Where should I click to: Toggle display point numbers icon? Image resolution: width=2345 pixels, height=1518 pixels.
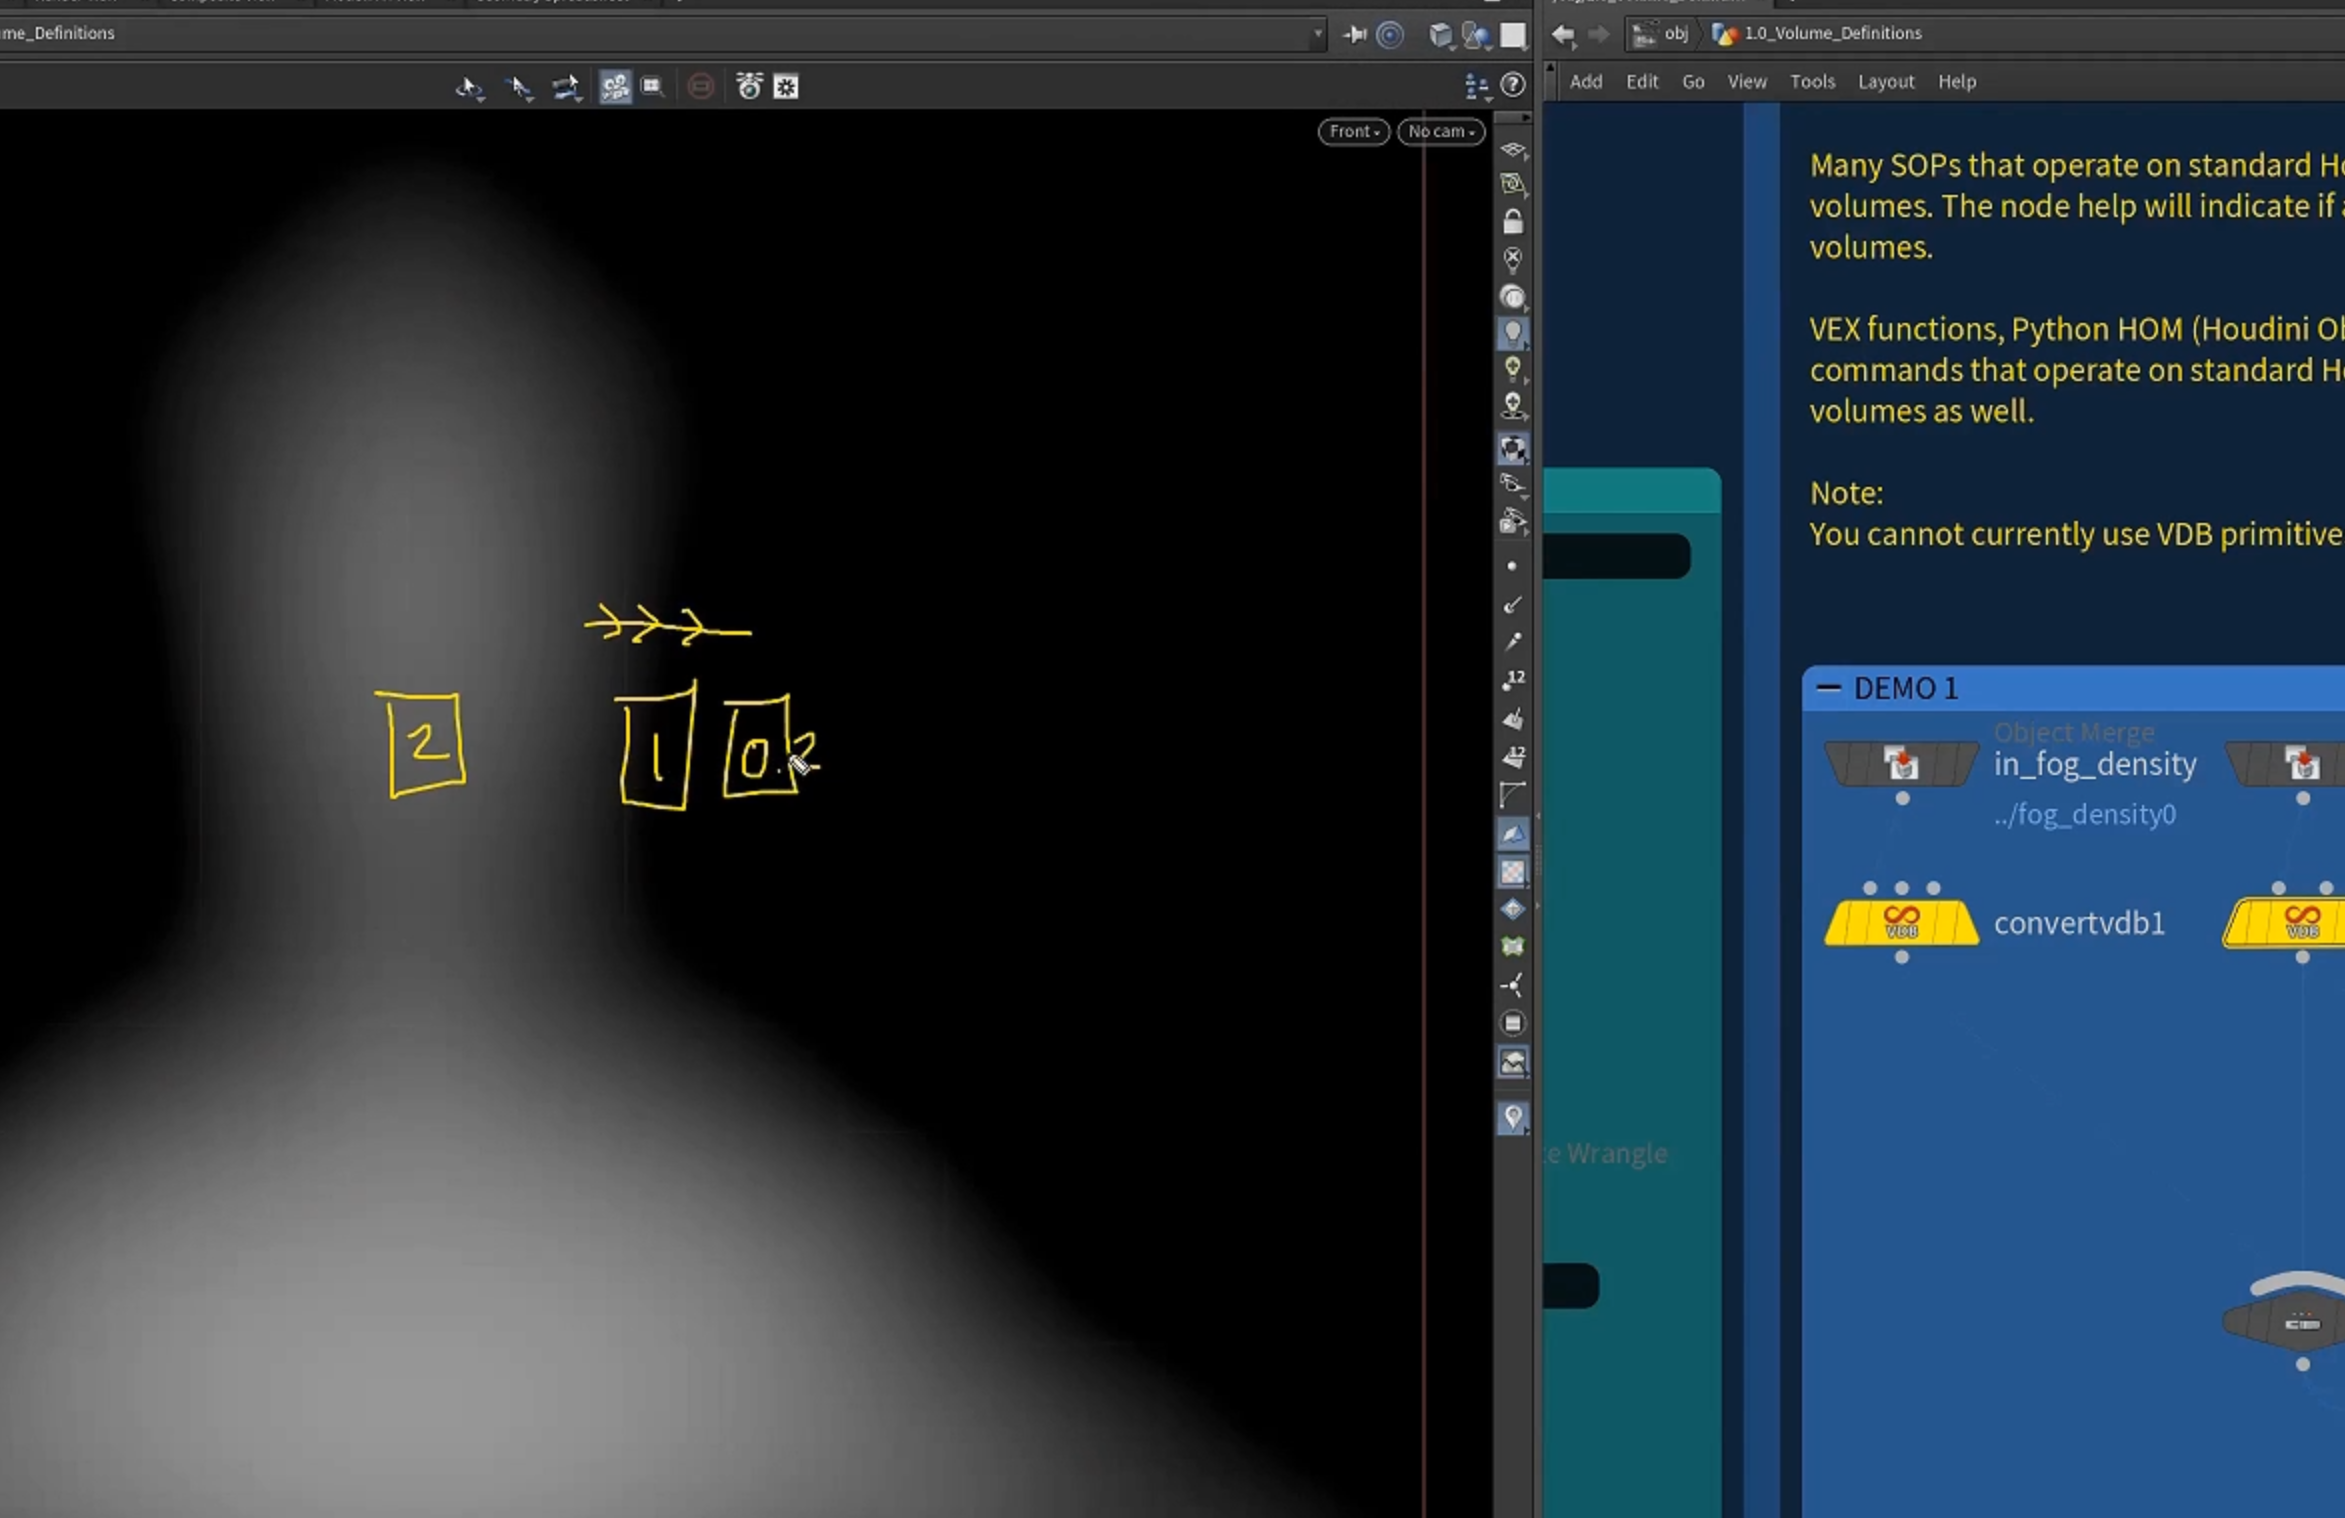coord(1513,679)
